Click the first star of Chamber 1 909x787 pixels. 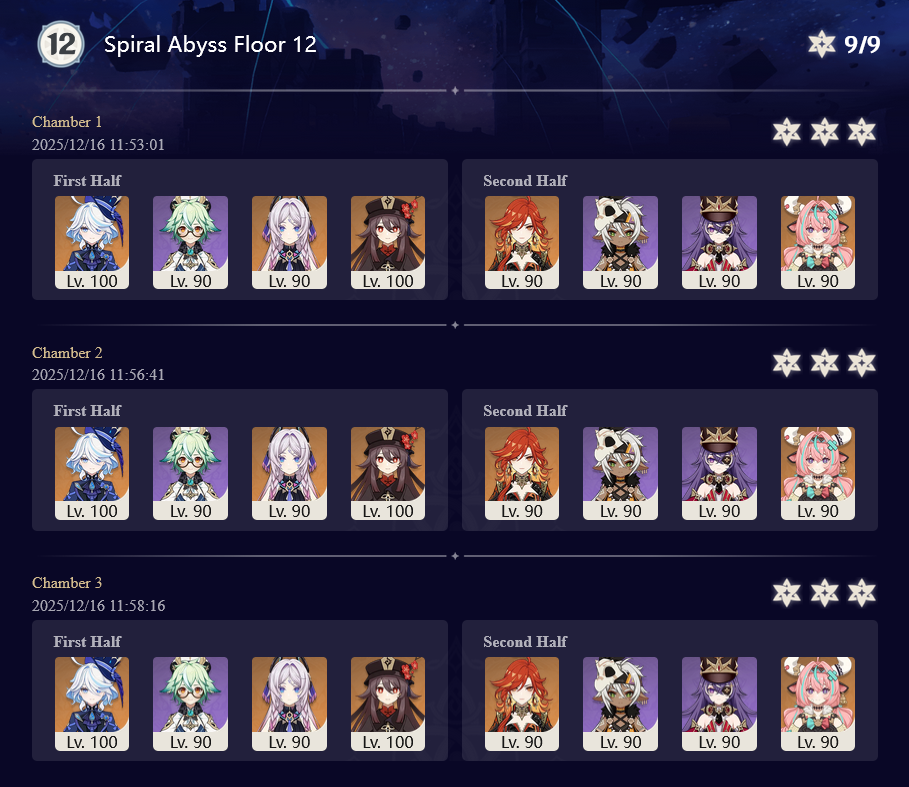[787, 132]
